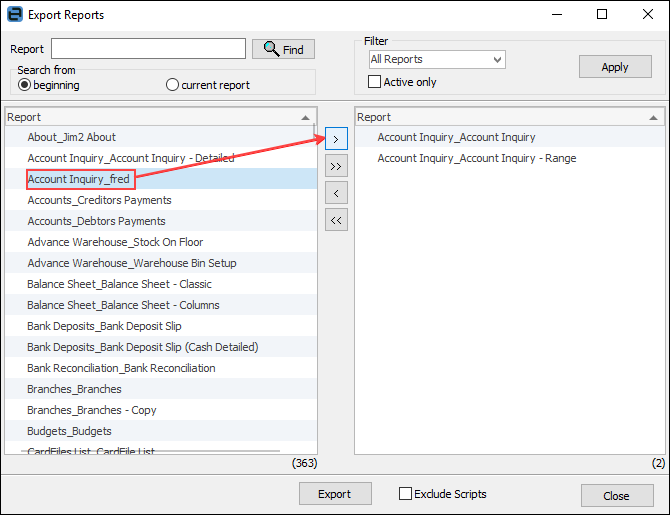670x515 pixels.
Task: Click the left list 'Report' column header
Action: 161,117
